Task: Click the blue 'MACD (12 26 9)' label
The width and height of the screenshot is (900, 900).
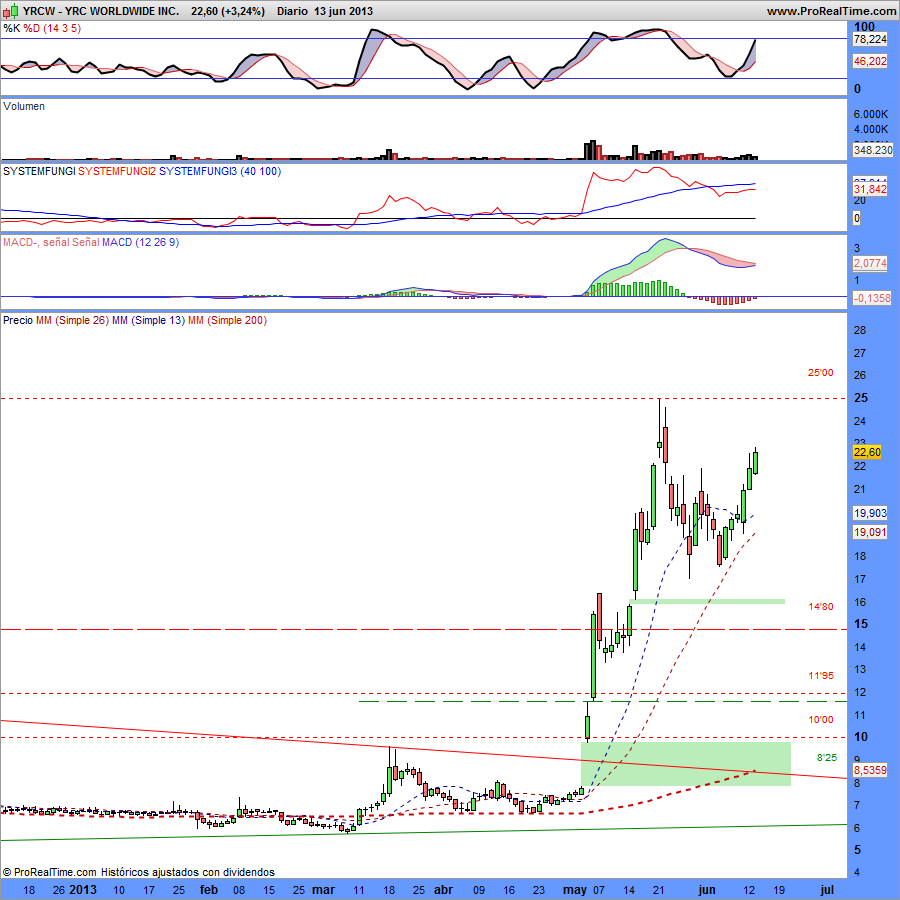Action: click(x=141, y=242)
